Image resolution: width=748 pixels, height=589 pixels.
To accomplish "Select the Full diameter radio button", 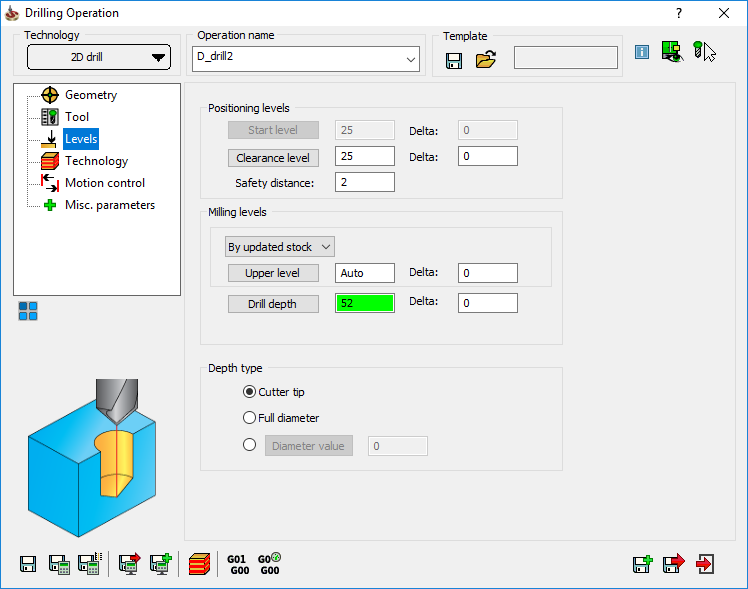I will (x=249, y=418).
